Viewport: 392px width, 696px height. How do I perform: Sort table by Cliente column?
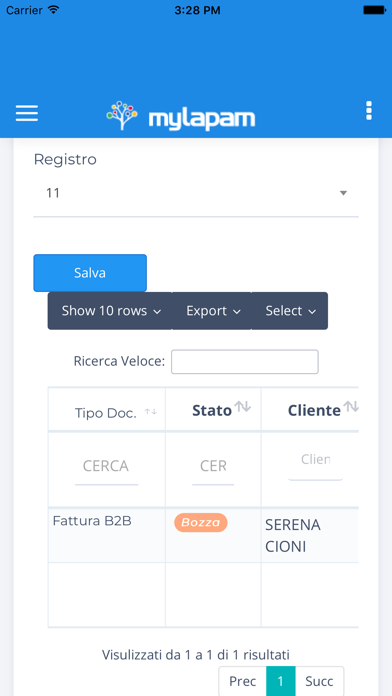pos(310,410)
